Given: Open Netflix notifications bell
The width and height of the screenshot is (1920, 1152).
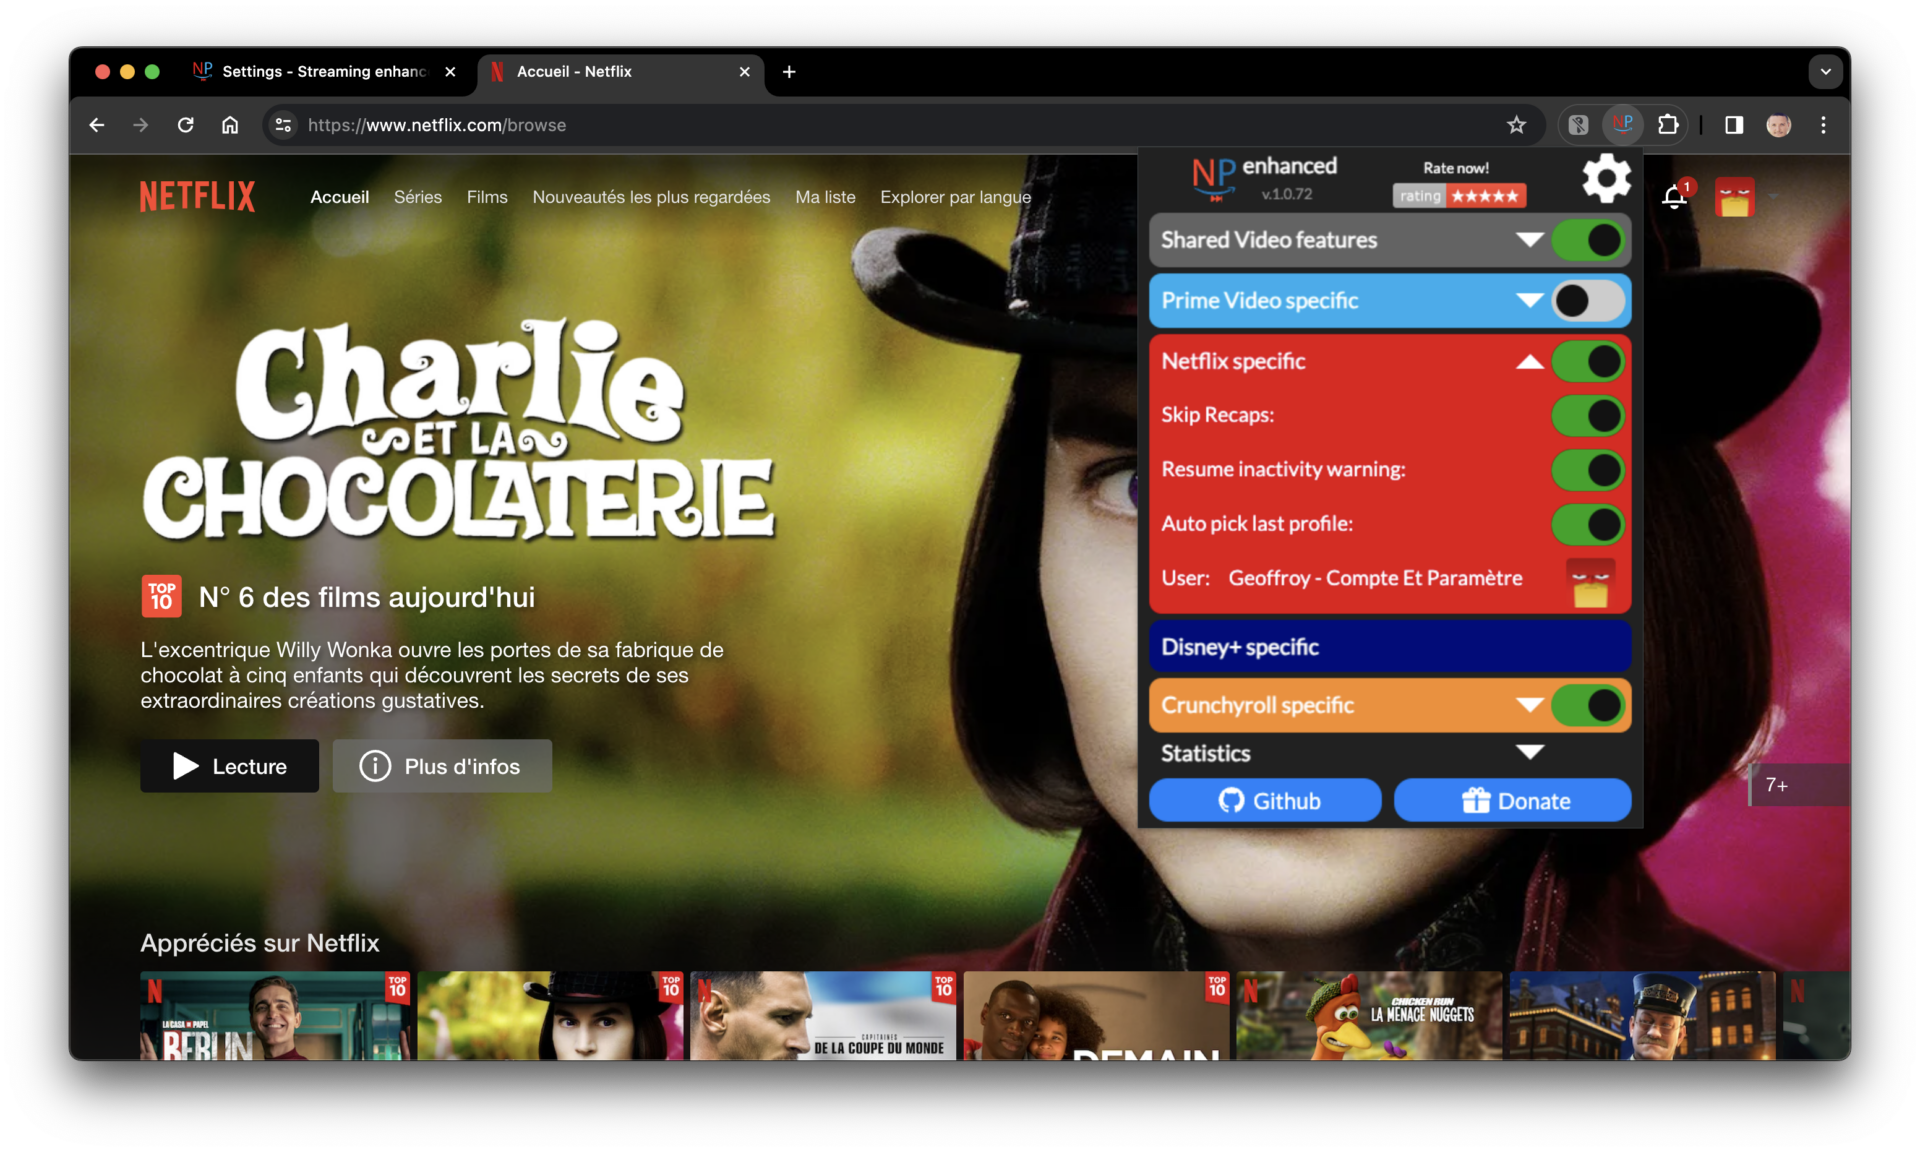Looking at the screenshot, I should 1674,196.
